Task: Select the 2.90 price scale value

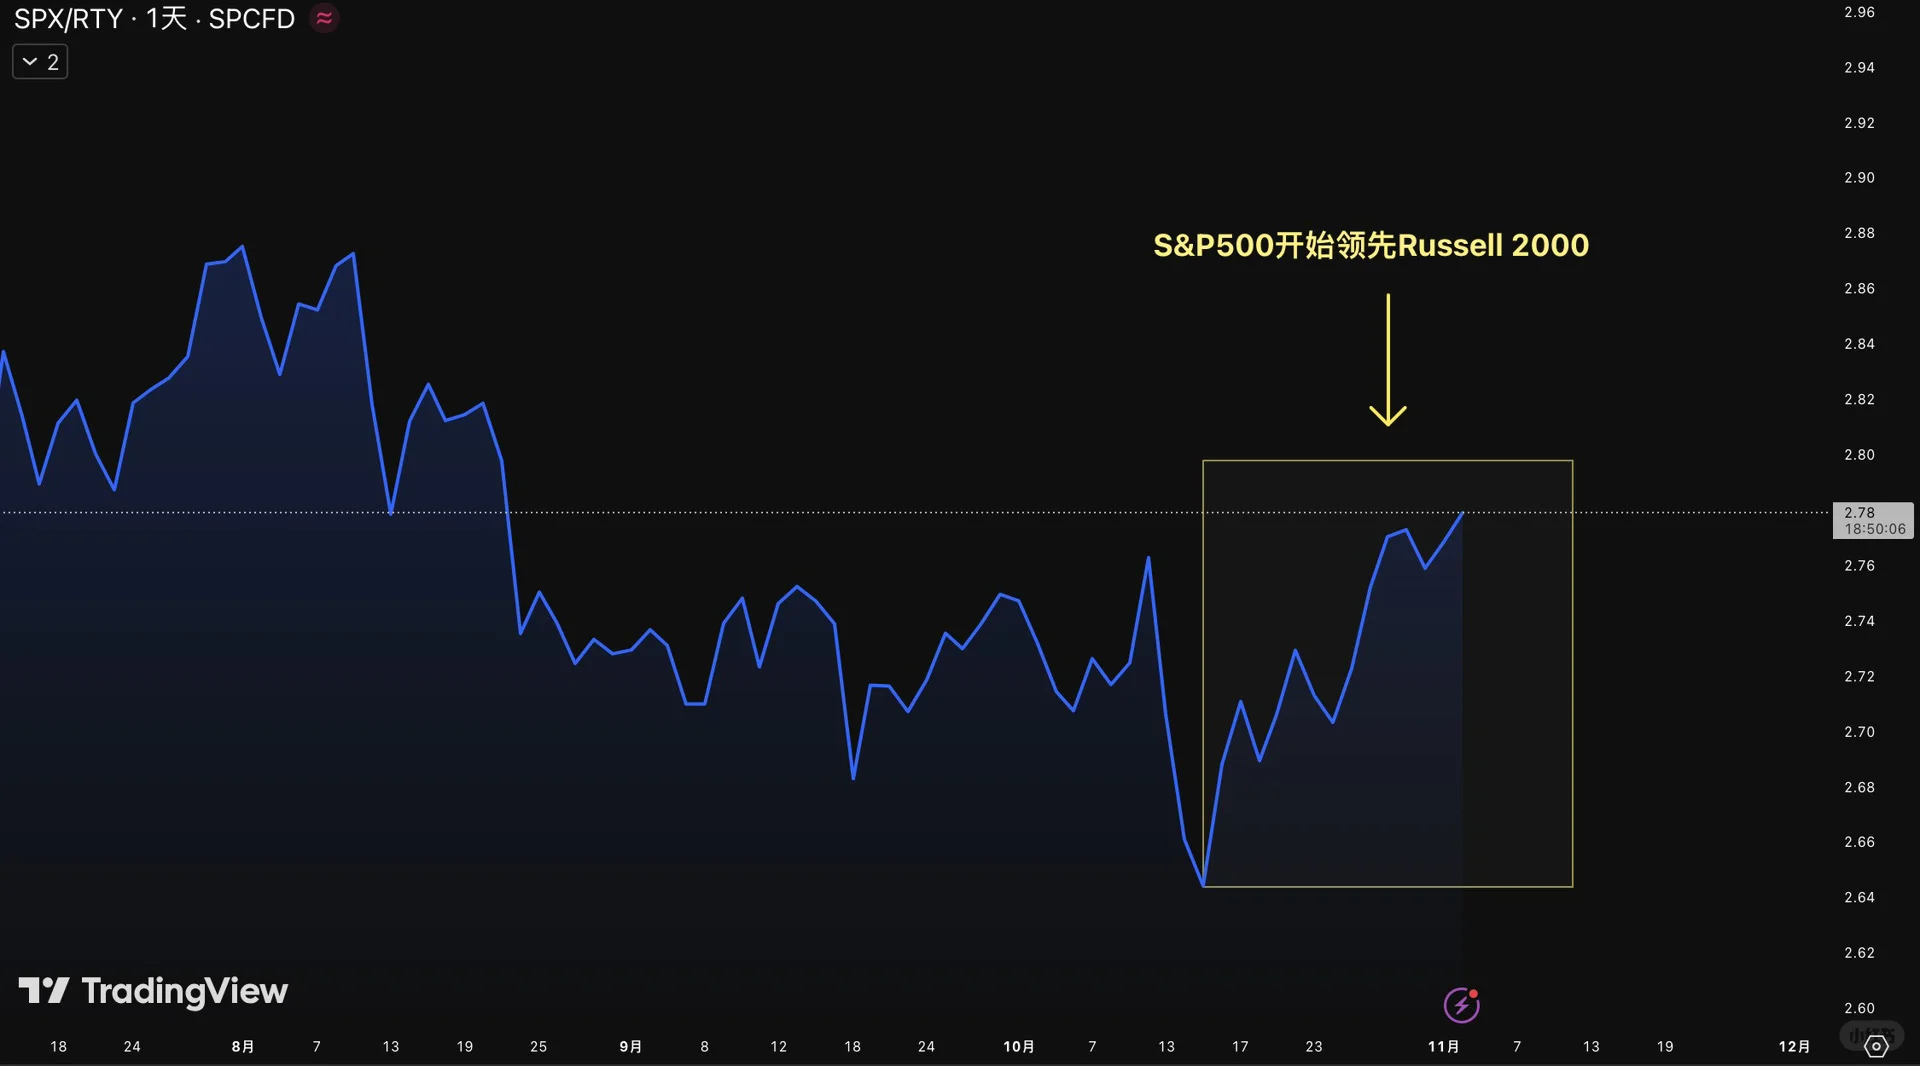Action: pyautogui.click(x=1859, y=178)
